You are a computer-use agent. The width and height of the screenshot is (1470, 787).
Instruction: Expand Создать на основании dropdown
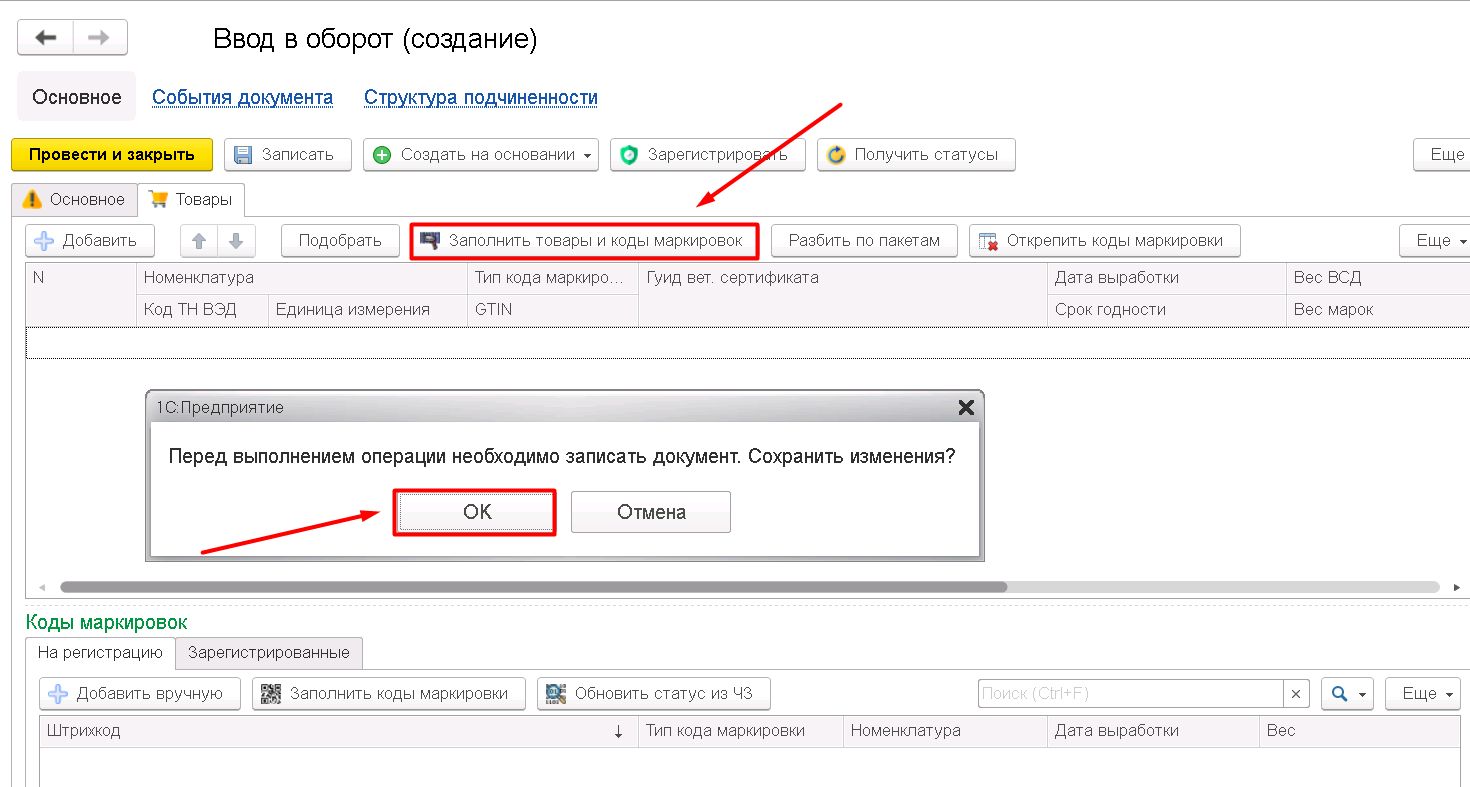coord(587,155)
